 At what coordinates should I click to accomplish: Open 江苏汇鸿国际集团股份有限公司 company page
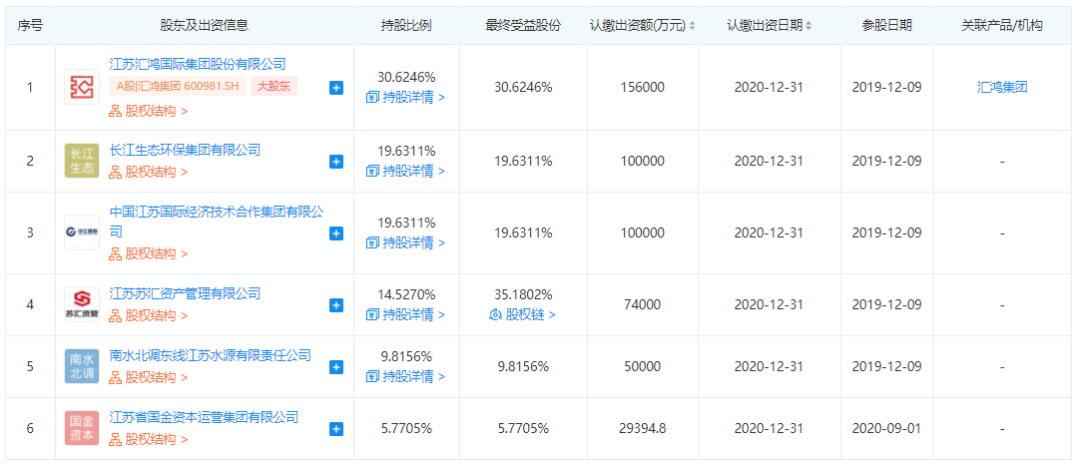point(198,64)
